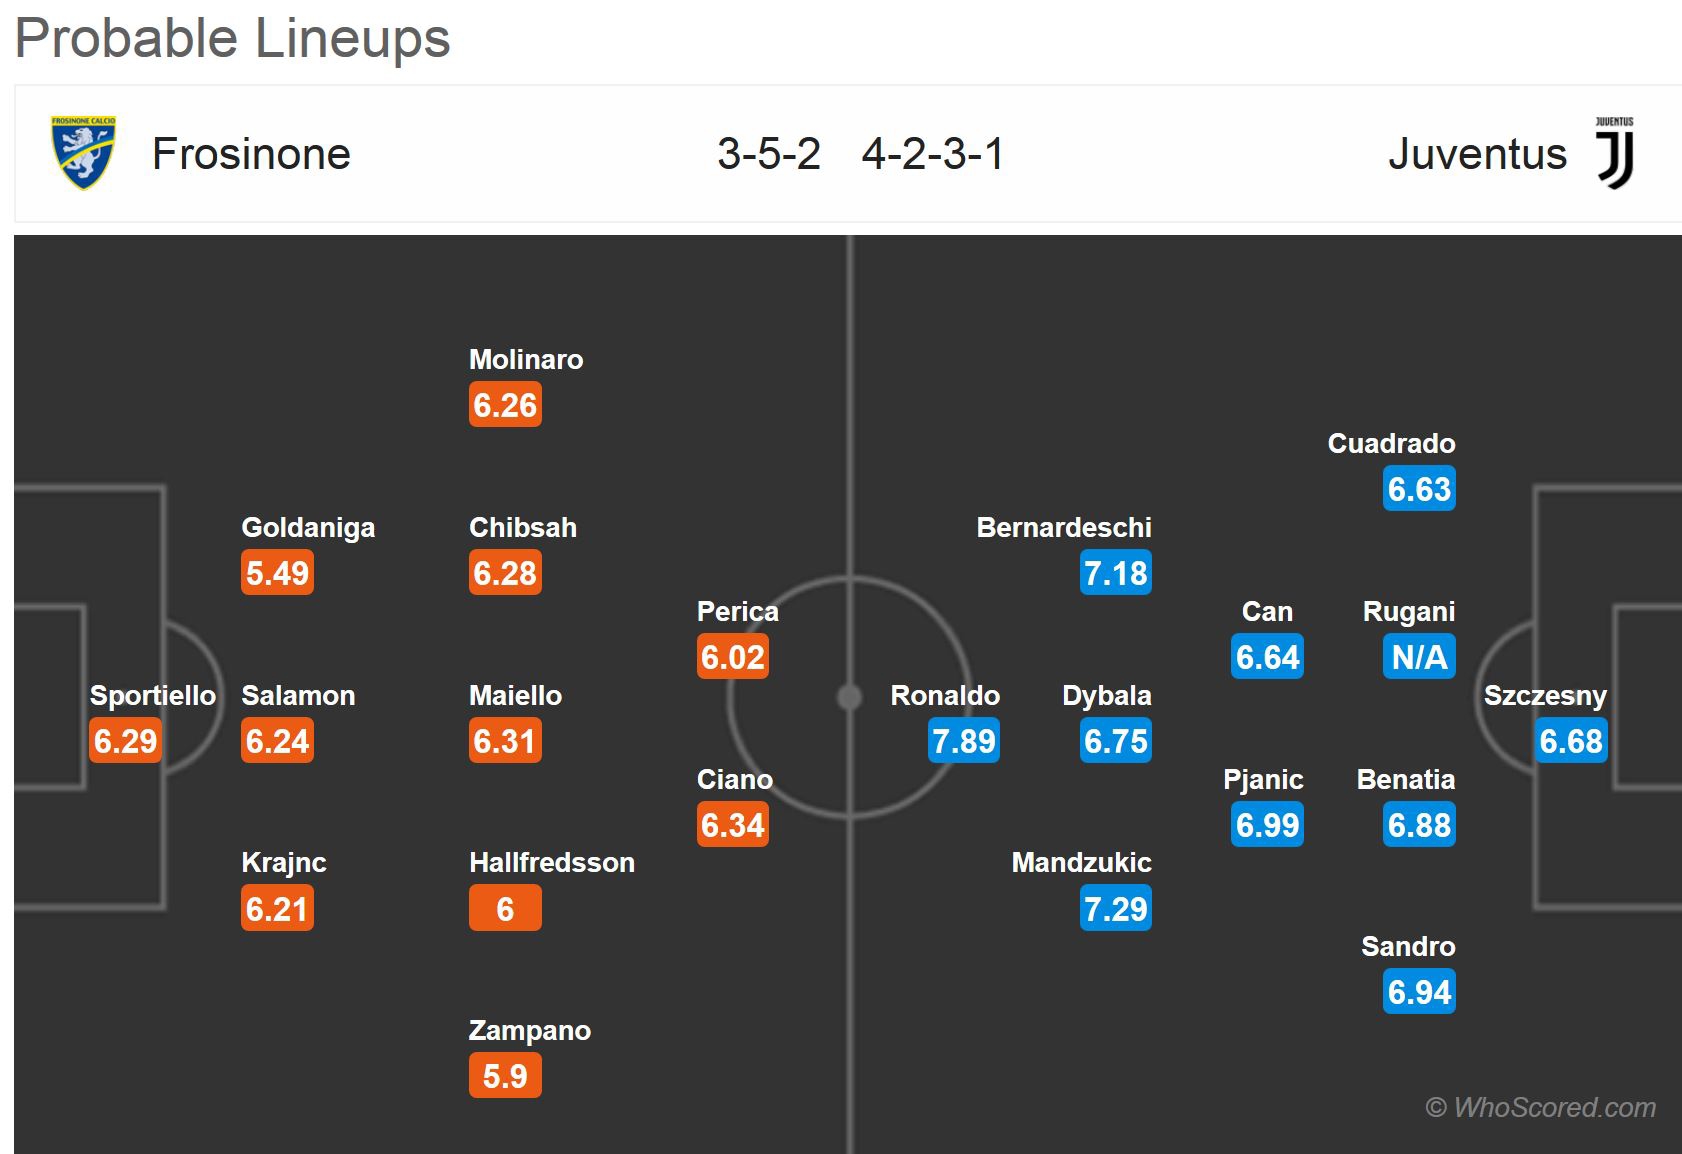Click the Juventus club logo icon
The height and width of the screenshot is (1154, 1682).
(x=1614, y=153)
